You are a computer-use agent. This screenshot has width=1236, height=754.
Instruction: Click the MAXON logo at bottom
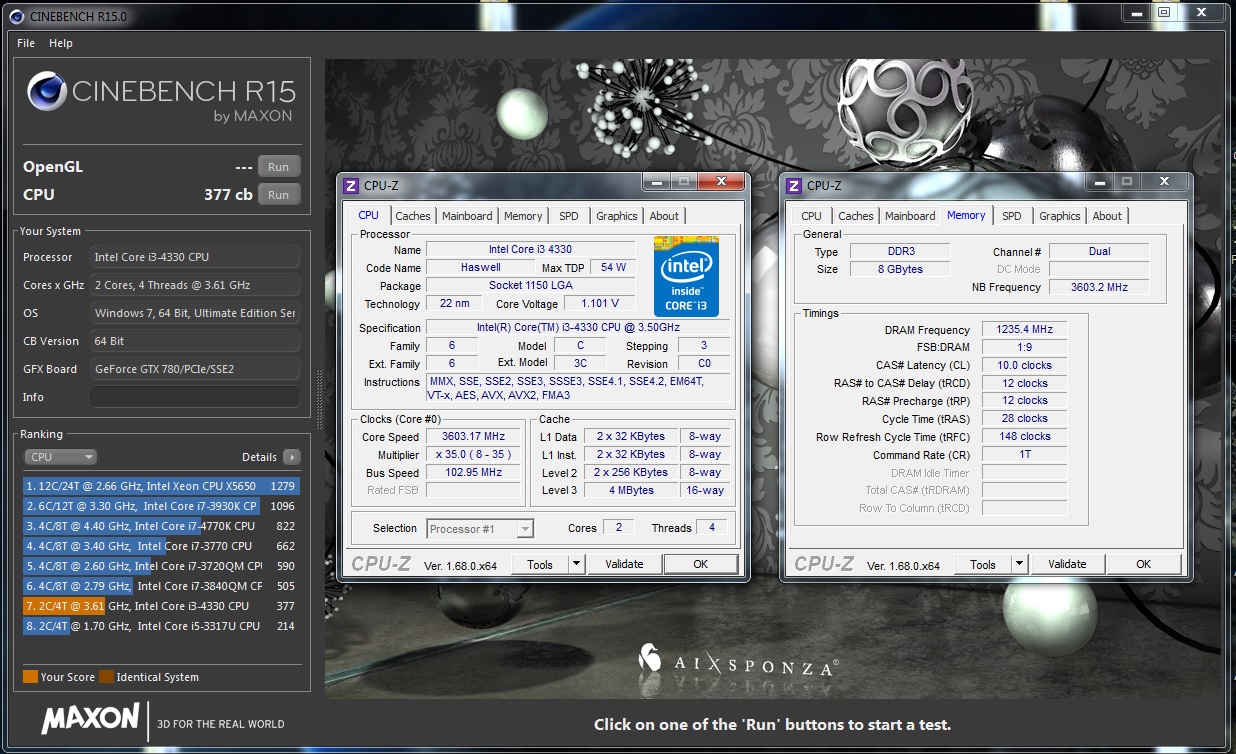(90, 718)
